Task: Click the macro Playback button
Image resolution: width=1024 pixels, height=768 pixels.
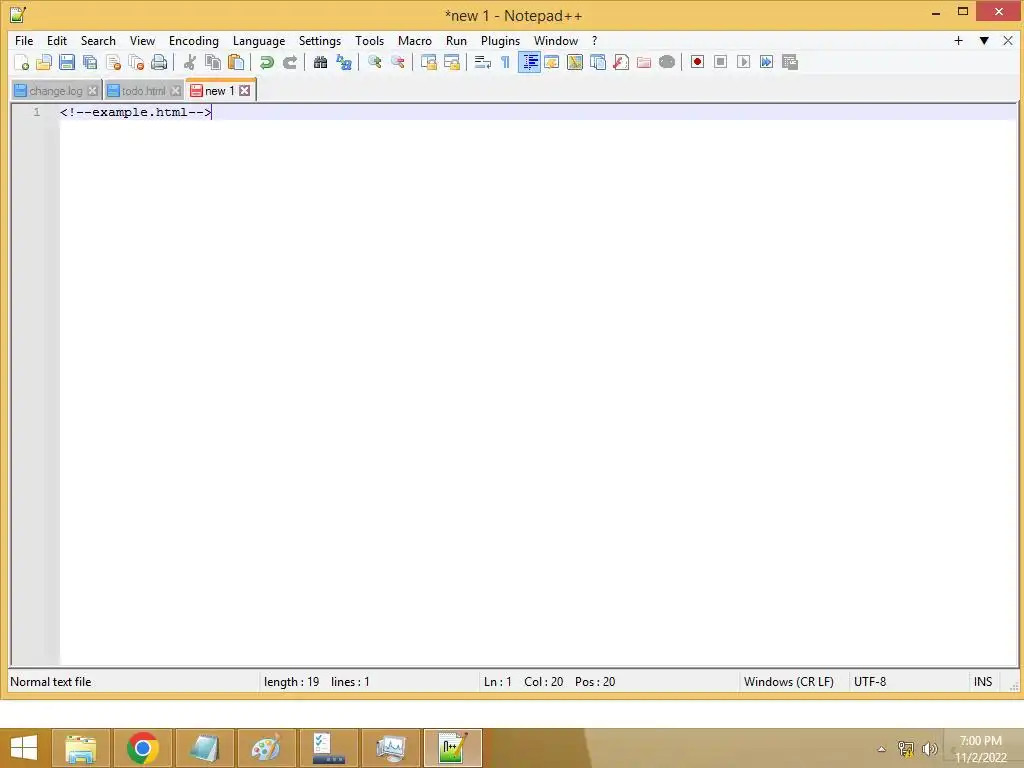Action: pos(743,62)
